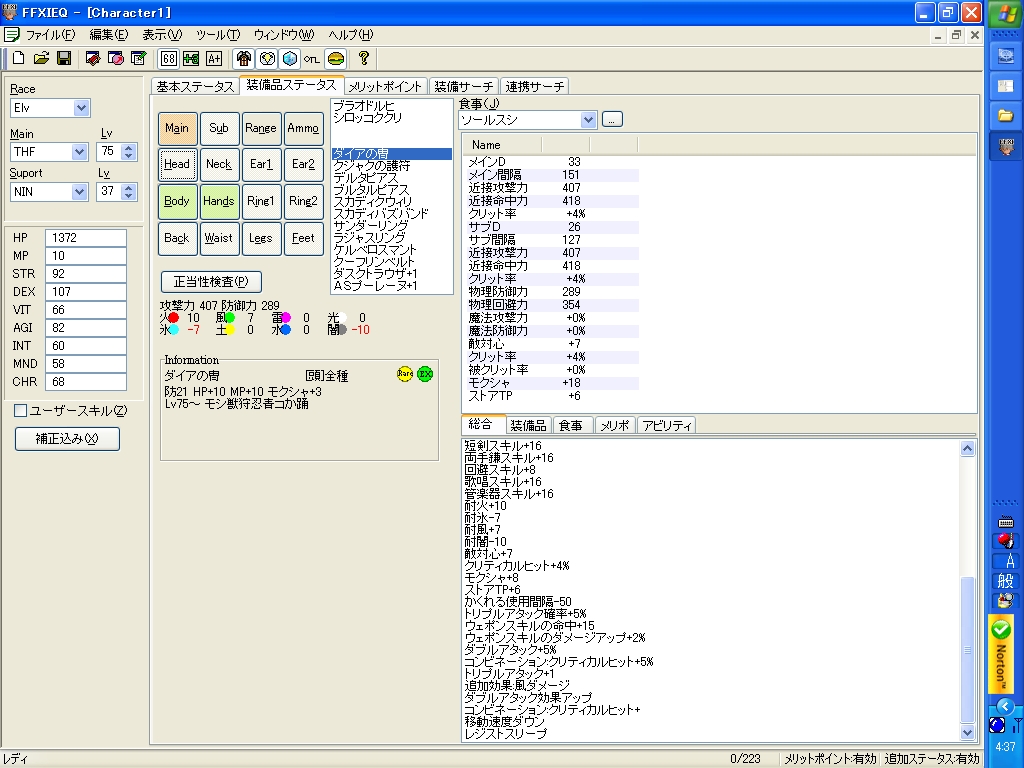Screen dimensions: 1024x768
Task: Toggle the Main equipment slot
Action: [x=177, y=129]
